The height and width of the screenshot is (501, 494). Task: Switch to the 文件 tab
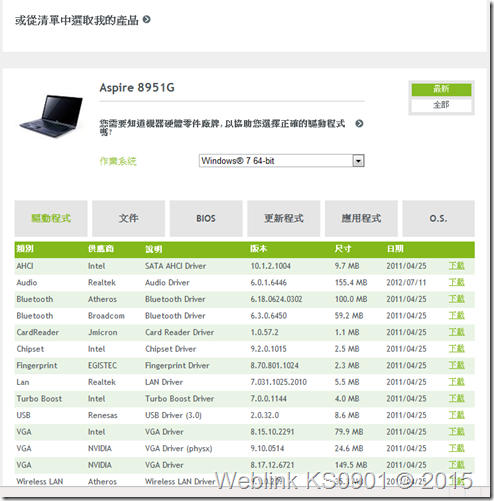(x=128, y=219)
